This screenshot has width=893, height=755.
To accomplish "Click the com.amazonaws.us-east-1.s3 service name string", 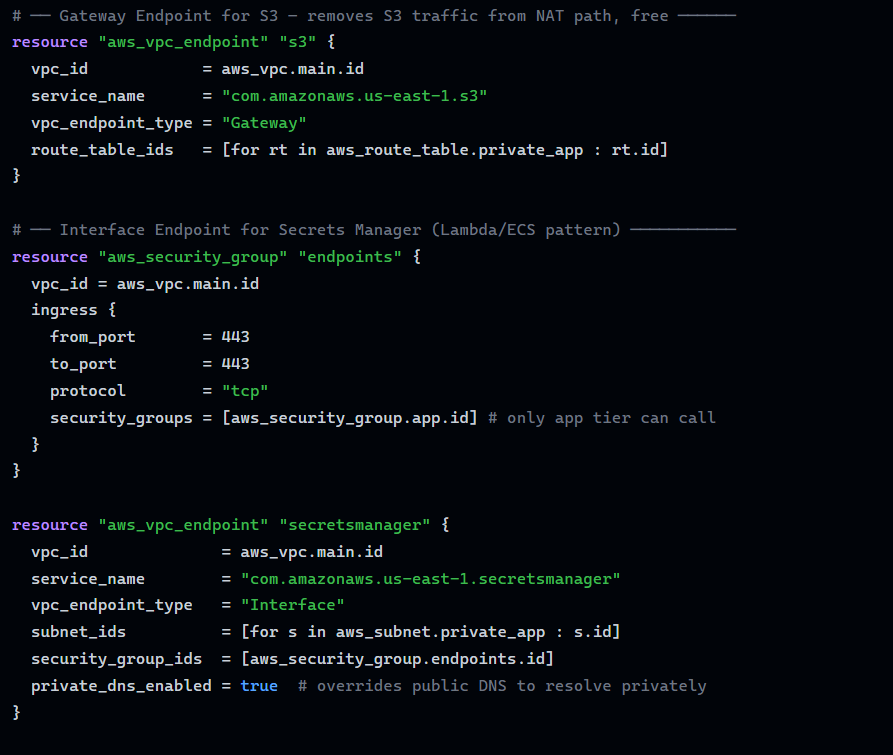I will (354, 96).
